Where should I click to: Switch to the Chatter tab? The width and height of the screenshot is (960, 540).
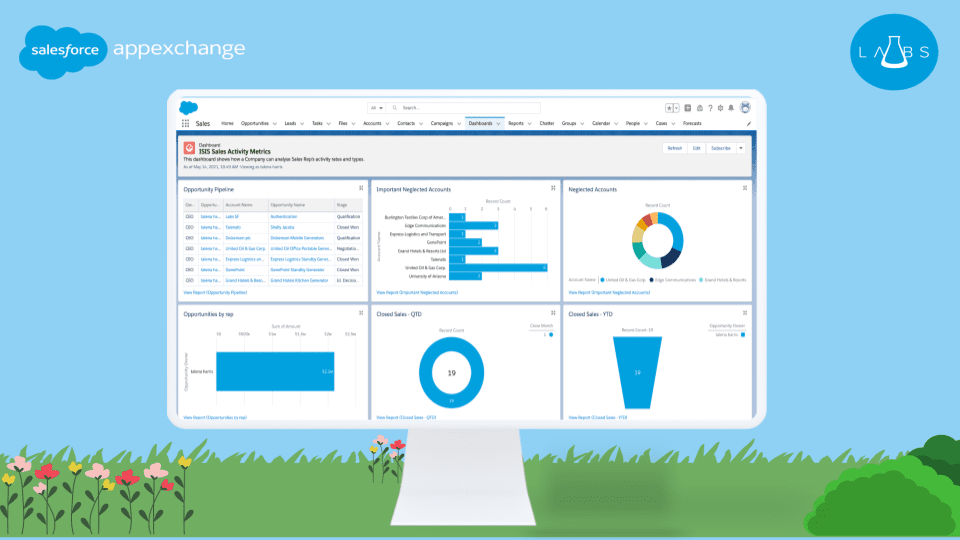pyautogui.click(x=546, y=124)
